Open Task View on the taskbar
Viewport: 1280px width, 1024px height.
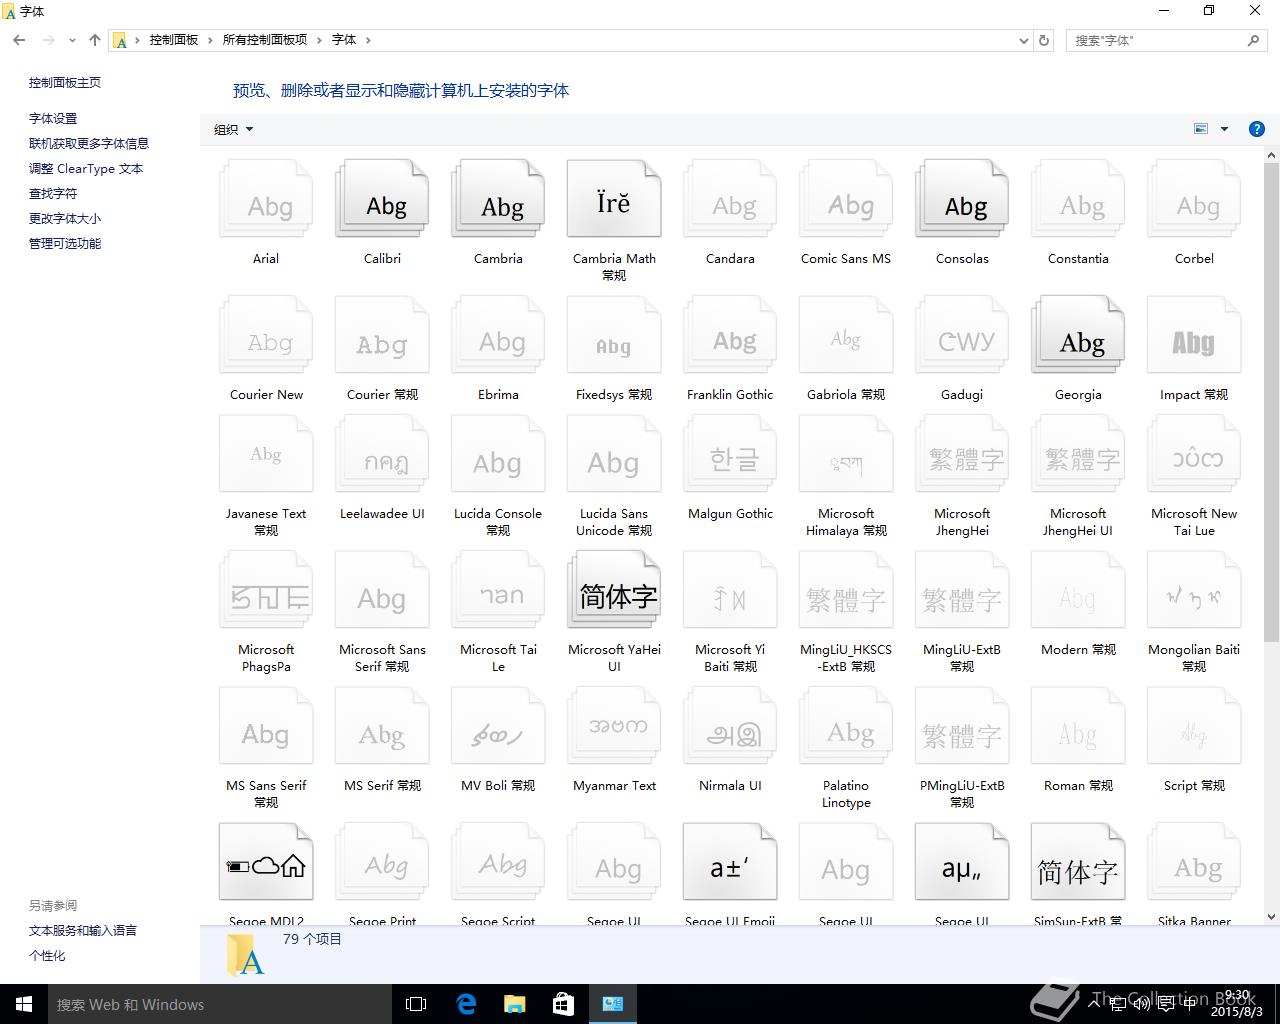click(x=416, y=1004)
